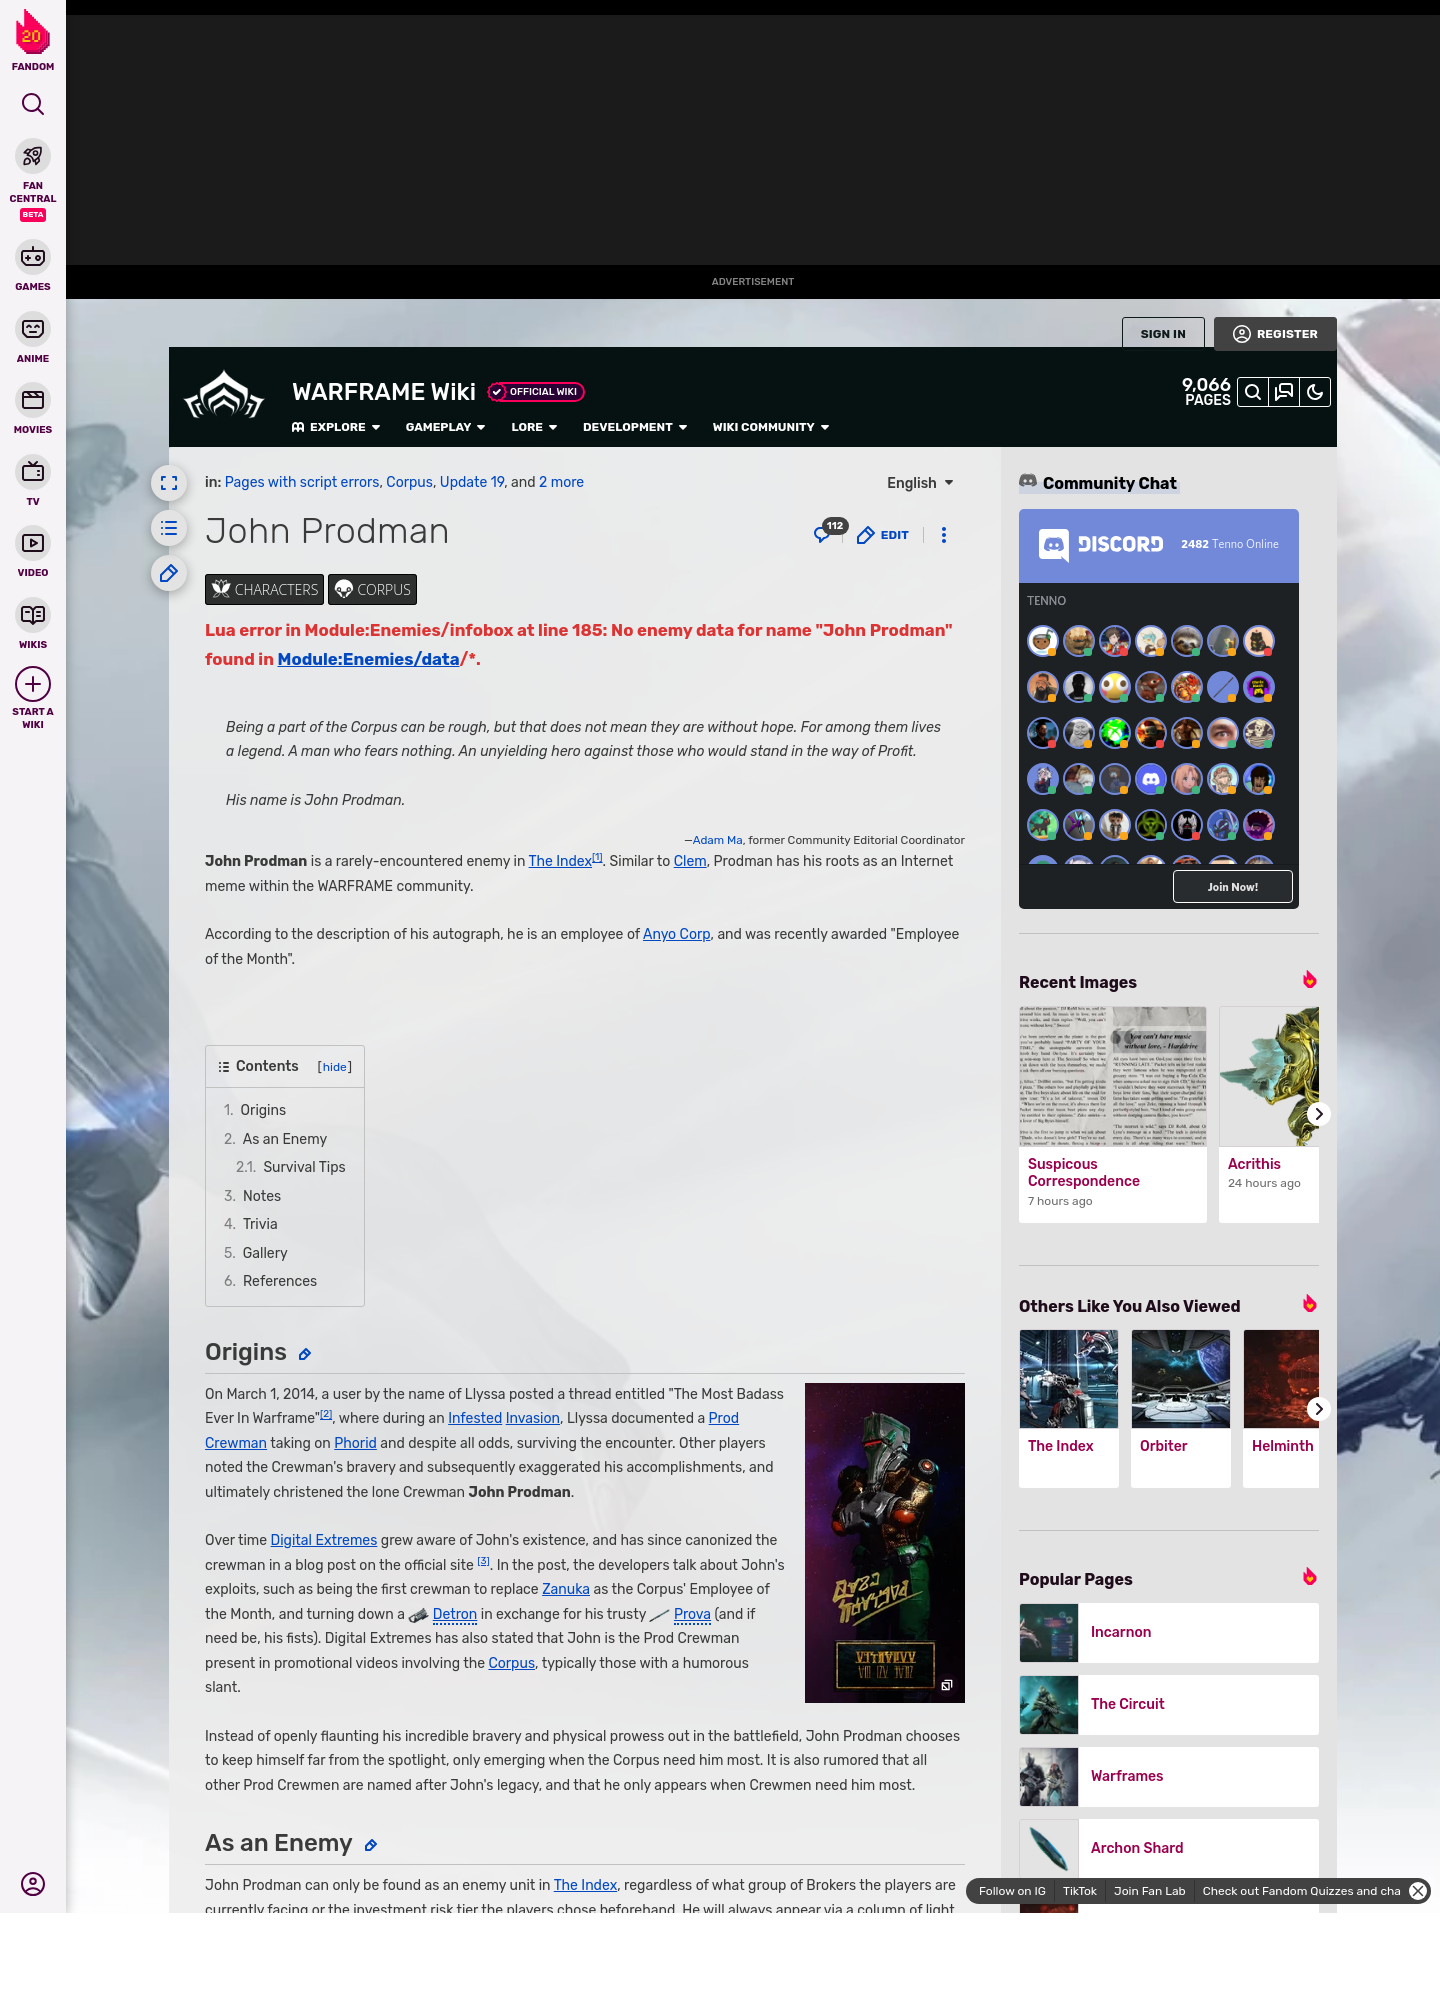
Task: Follow the Clem link
Action: pos(690,861)
